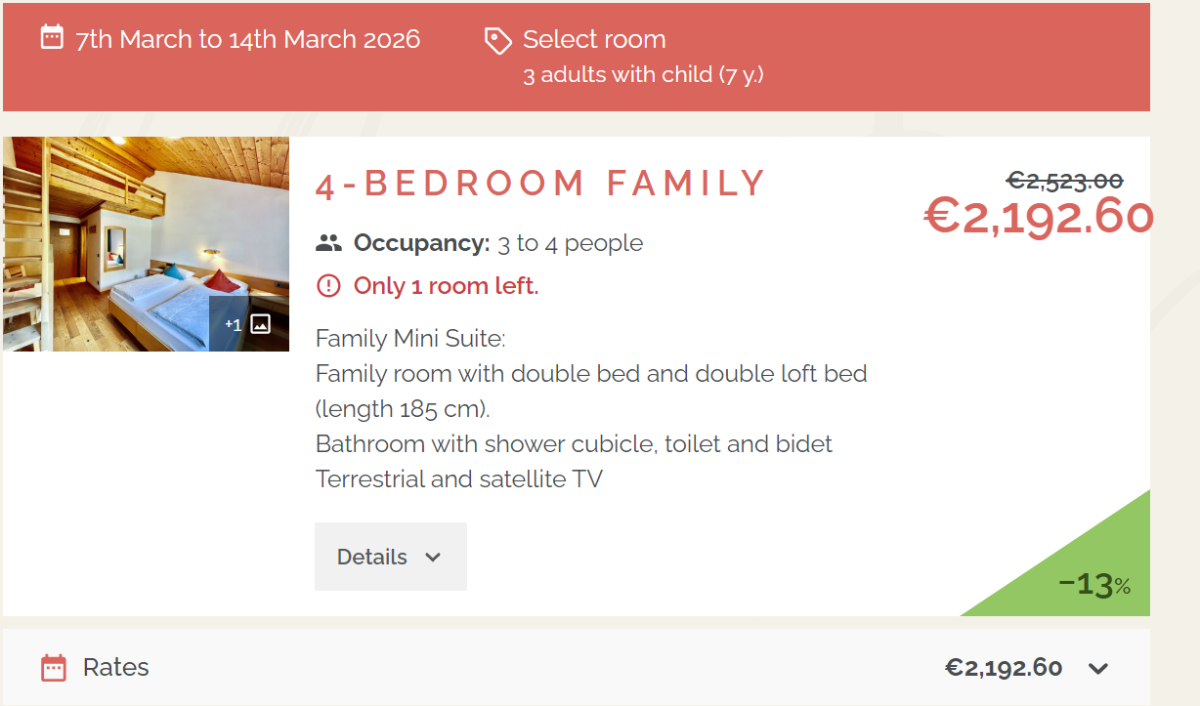Click the Only 1 room left warning text
Viewport: 1200px width, 706px height.
coord(446,287)
